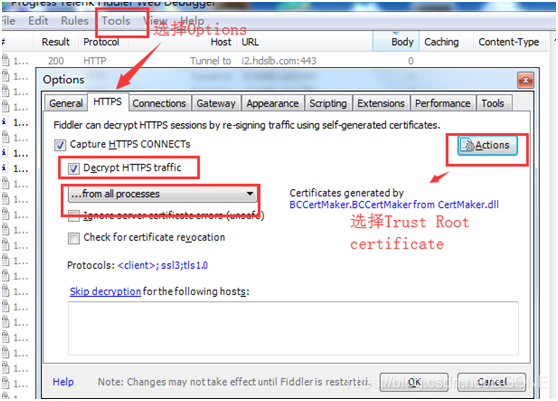Switch to the General options tab
Image resolution: width=558 pixels, height=401 pixels.
(x=66, y=104)
